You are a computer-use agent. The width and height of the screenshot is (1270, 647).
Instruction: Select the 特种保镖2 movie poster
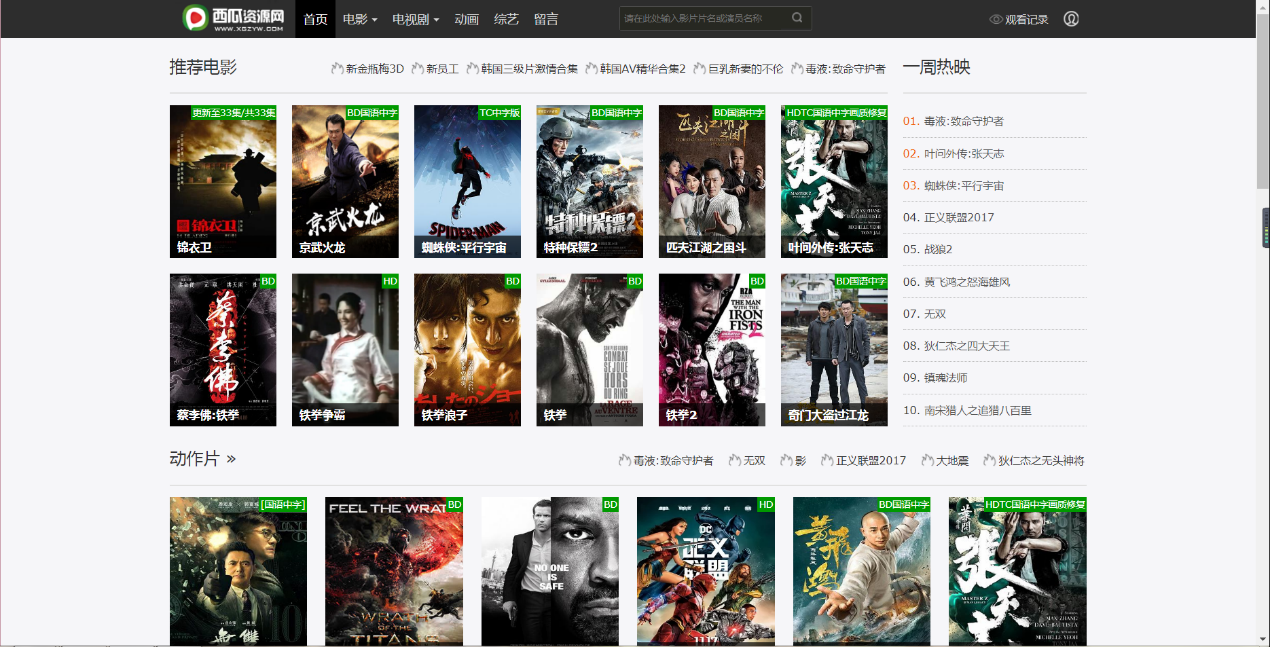[x=590, y=181]
